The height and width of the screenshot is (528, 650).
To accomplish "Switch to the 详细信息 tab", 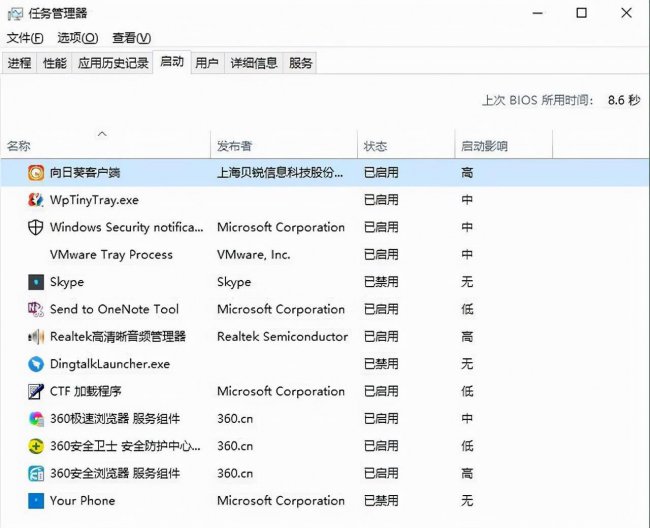I will click(x=254, y=63).
